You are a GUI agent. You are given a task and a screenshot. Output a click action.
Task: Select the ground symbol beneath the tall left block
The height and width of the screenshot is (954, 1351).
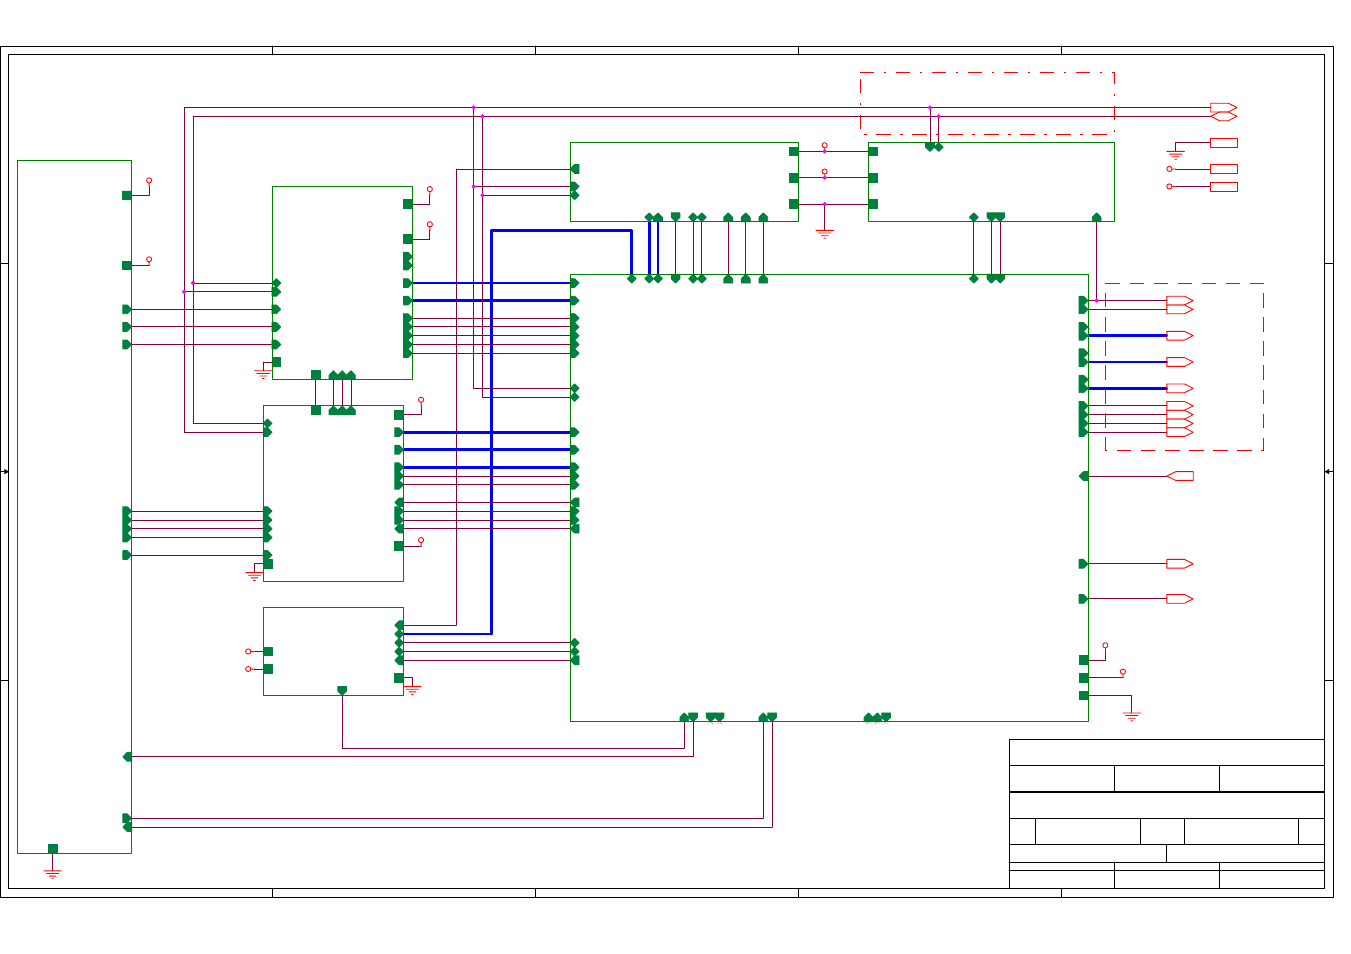point(53,873)
